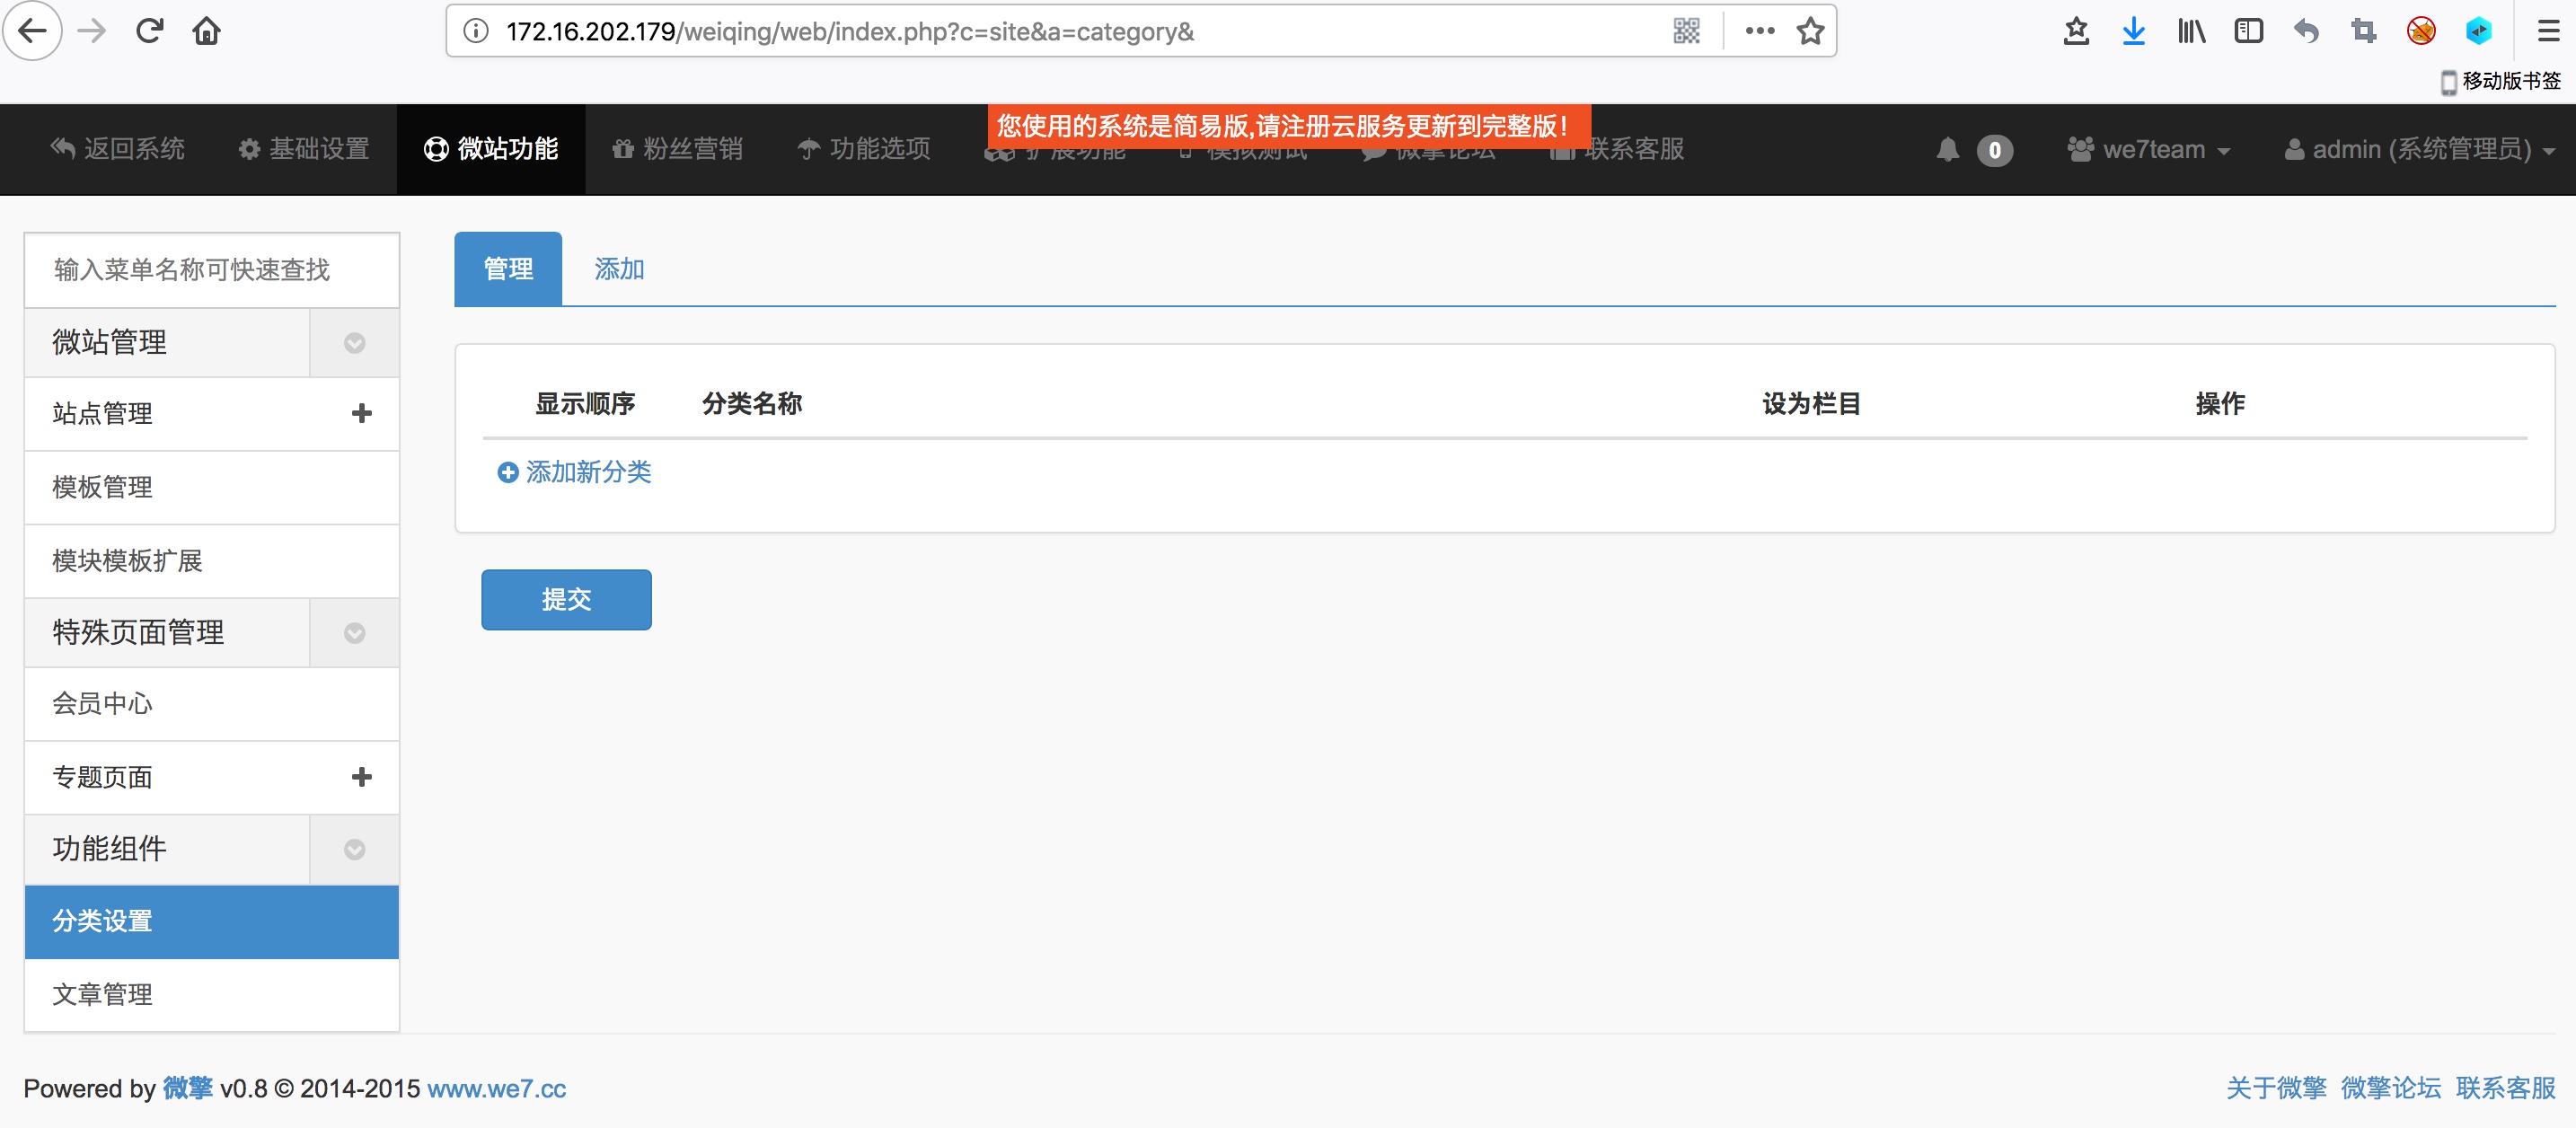
Task: Bookmark this page with the star icon
Action: click(x=1810, y=31)
